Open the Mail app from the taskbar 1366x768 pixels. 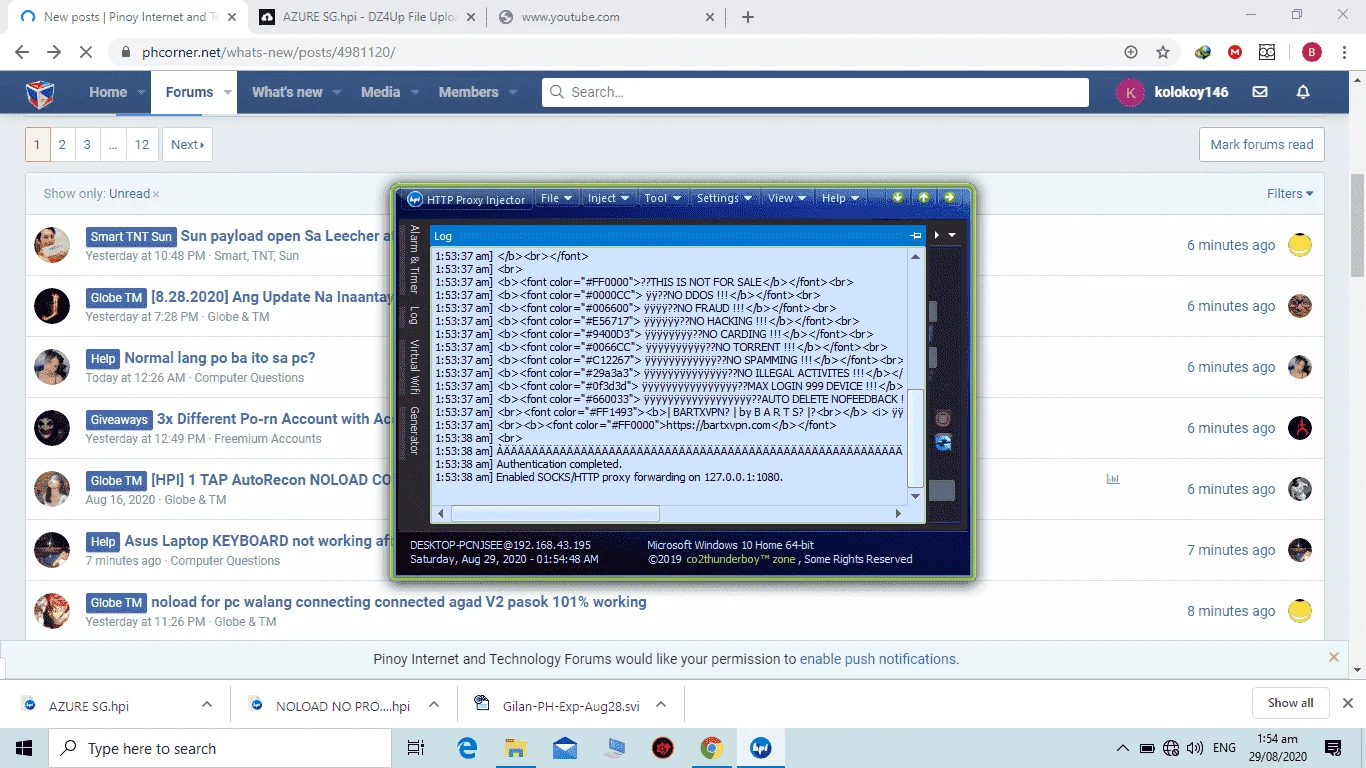coord(564,748)
